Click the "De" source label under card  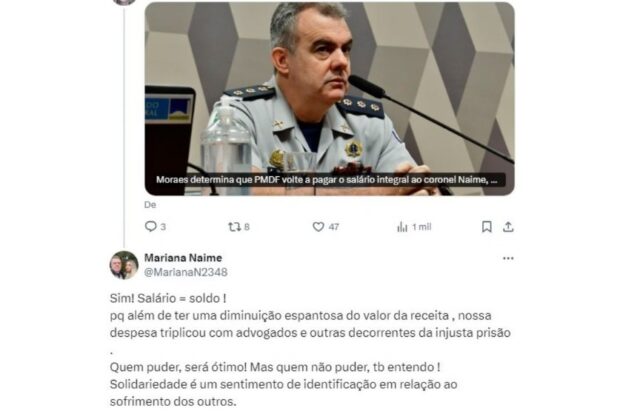click(150, 205)
